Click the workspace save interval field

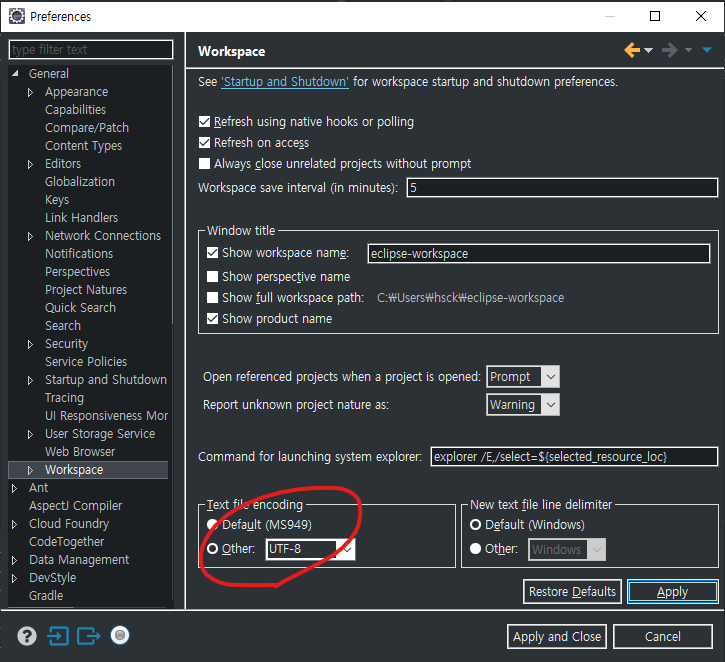point(562,188)
